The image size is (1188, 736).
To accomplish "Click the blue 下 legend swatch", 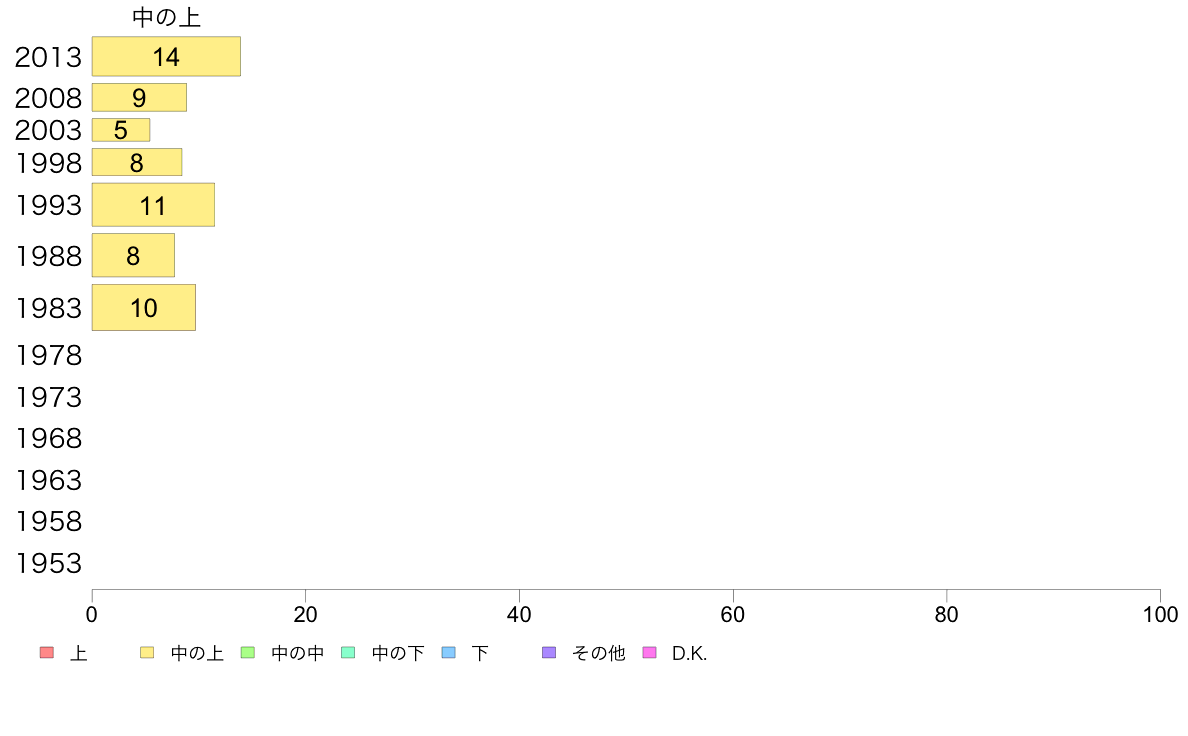I will 449,653.
